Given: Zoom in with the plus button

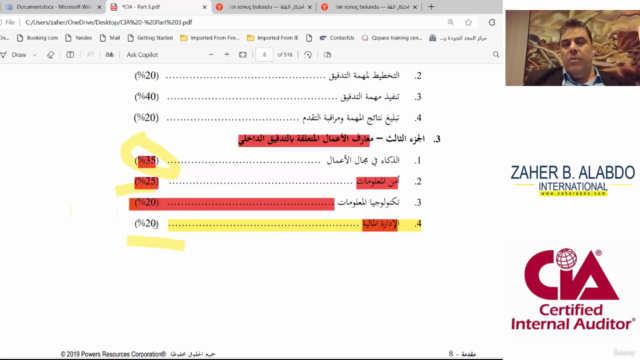Looking at the screenshot, I should tap(227, 55).
